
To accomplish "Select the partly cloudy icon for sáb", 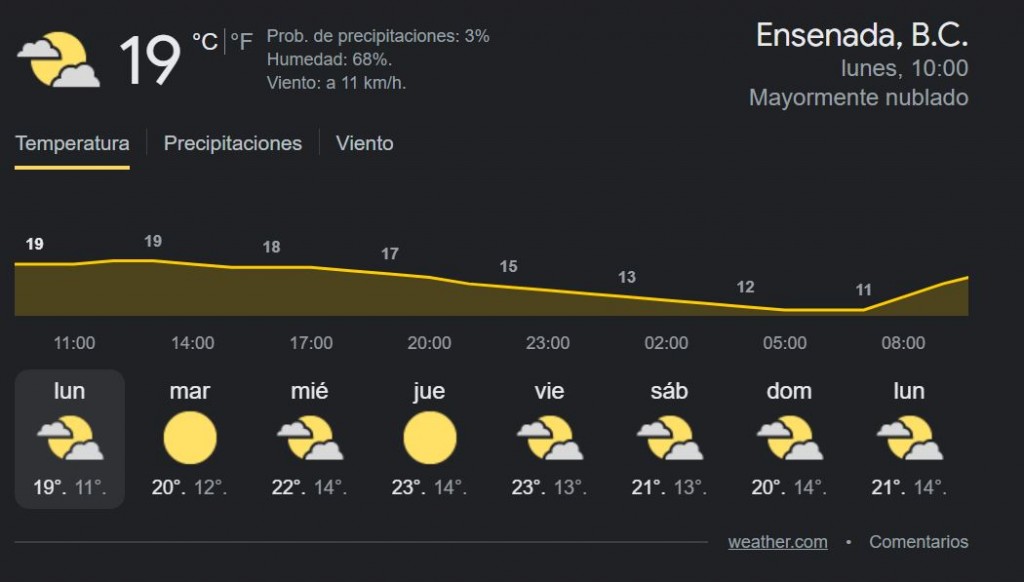I will click(669, 438).
